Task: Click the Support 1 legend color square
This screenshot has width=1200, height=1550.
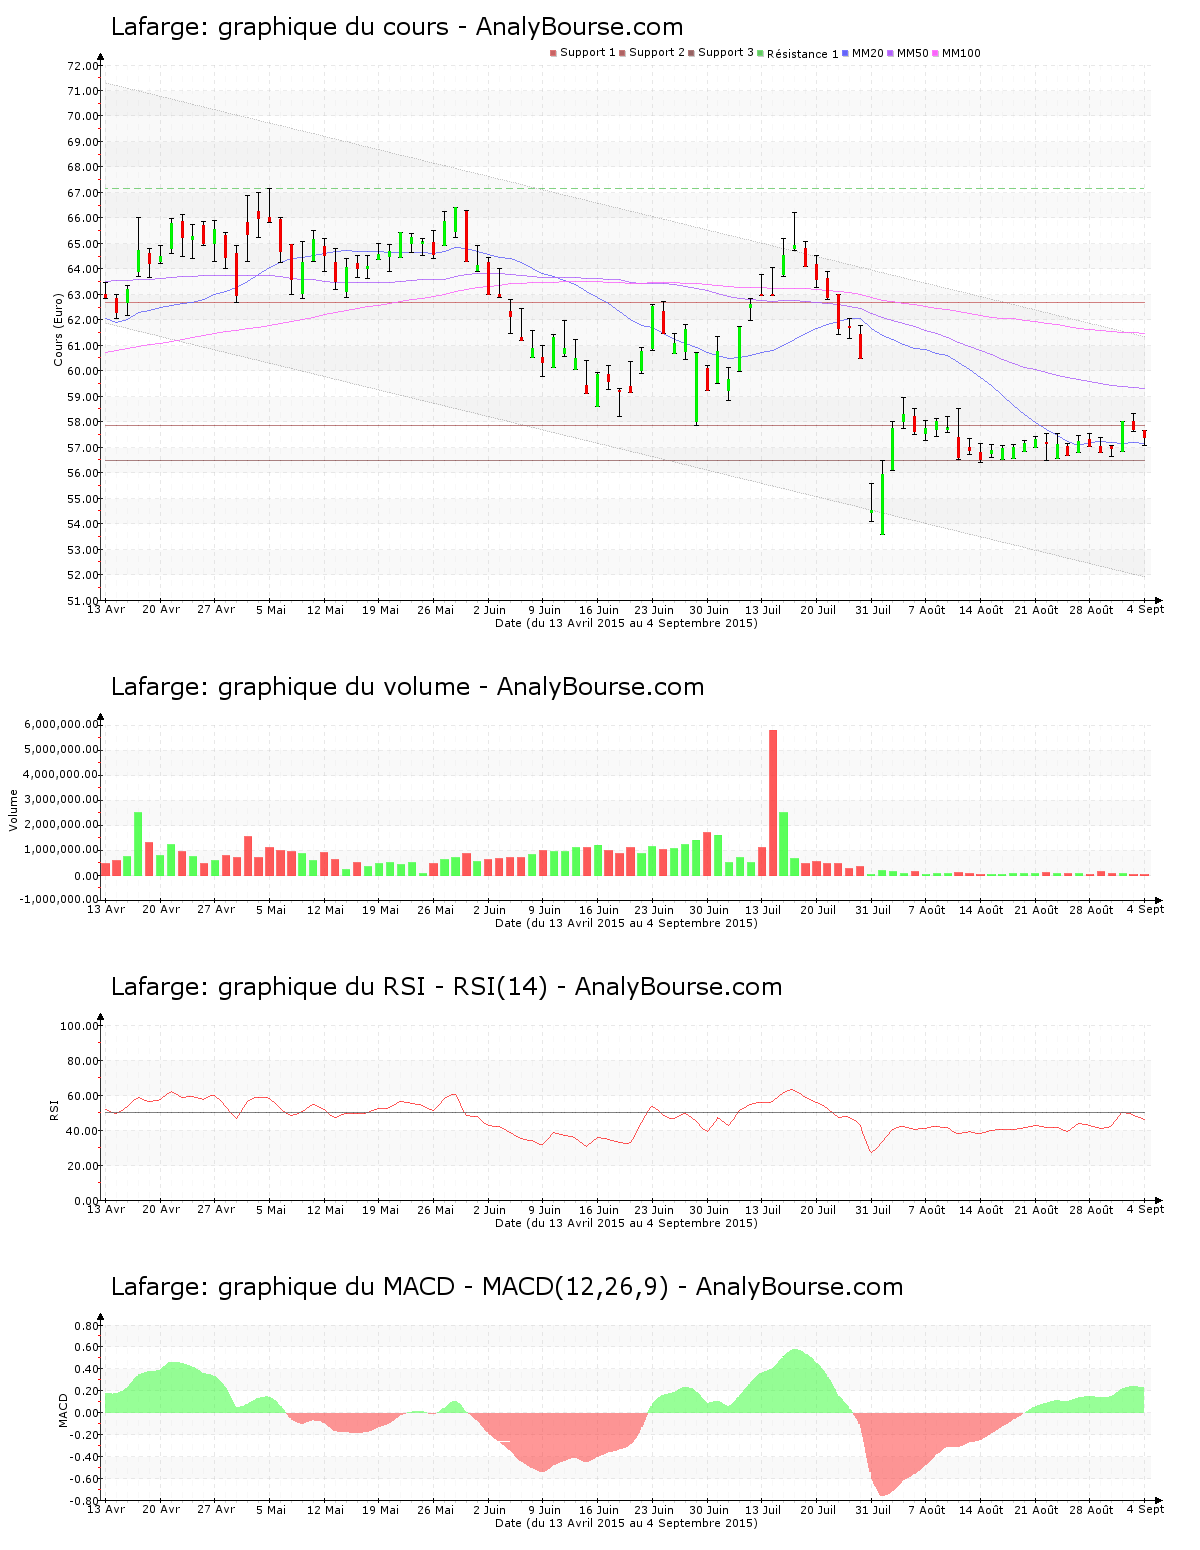Action: [x=553, y=53]
